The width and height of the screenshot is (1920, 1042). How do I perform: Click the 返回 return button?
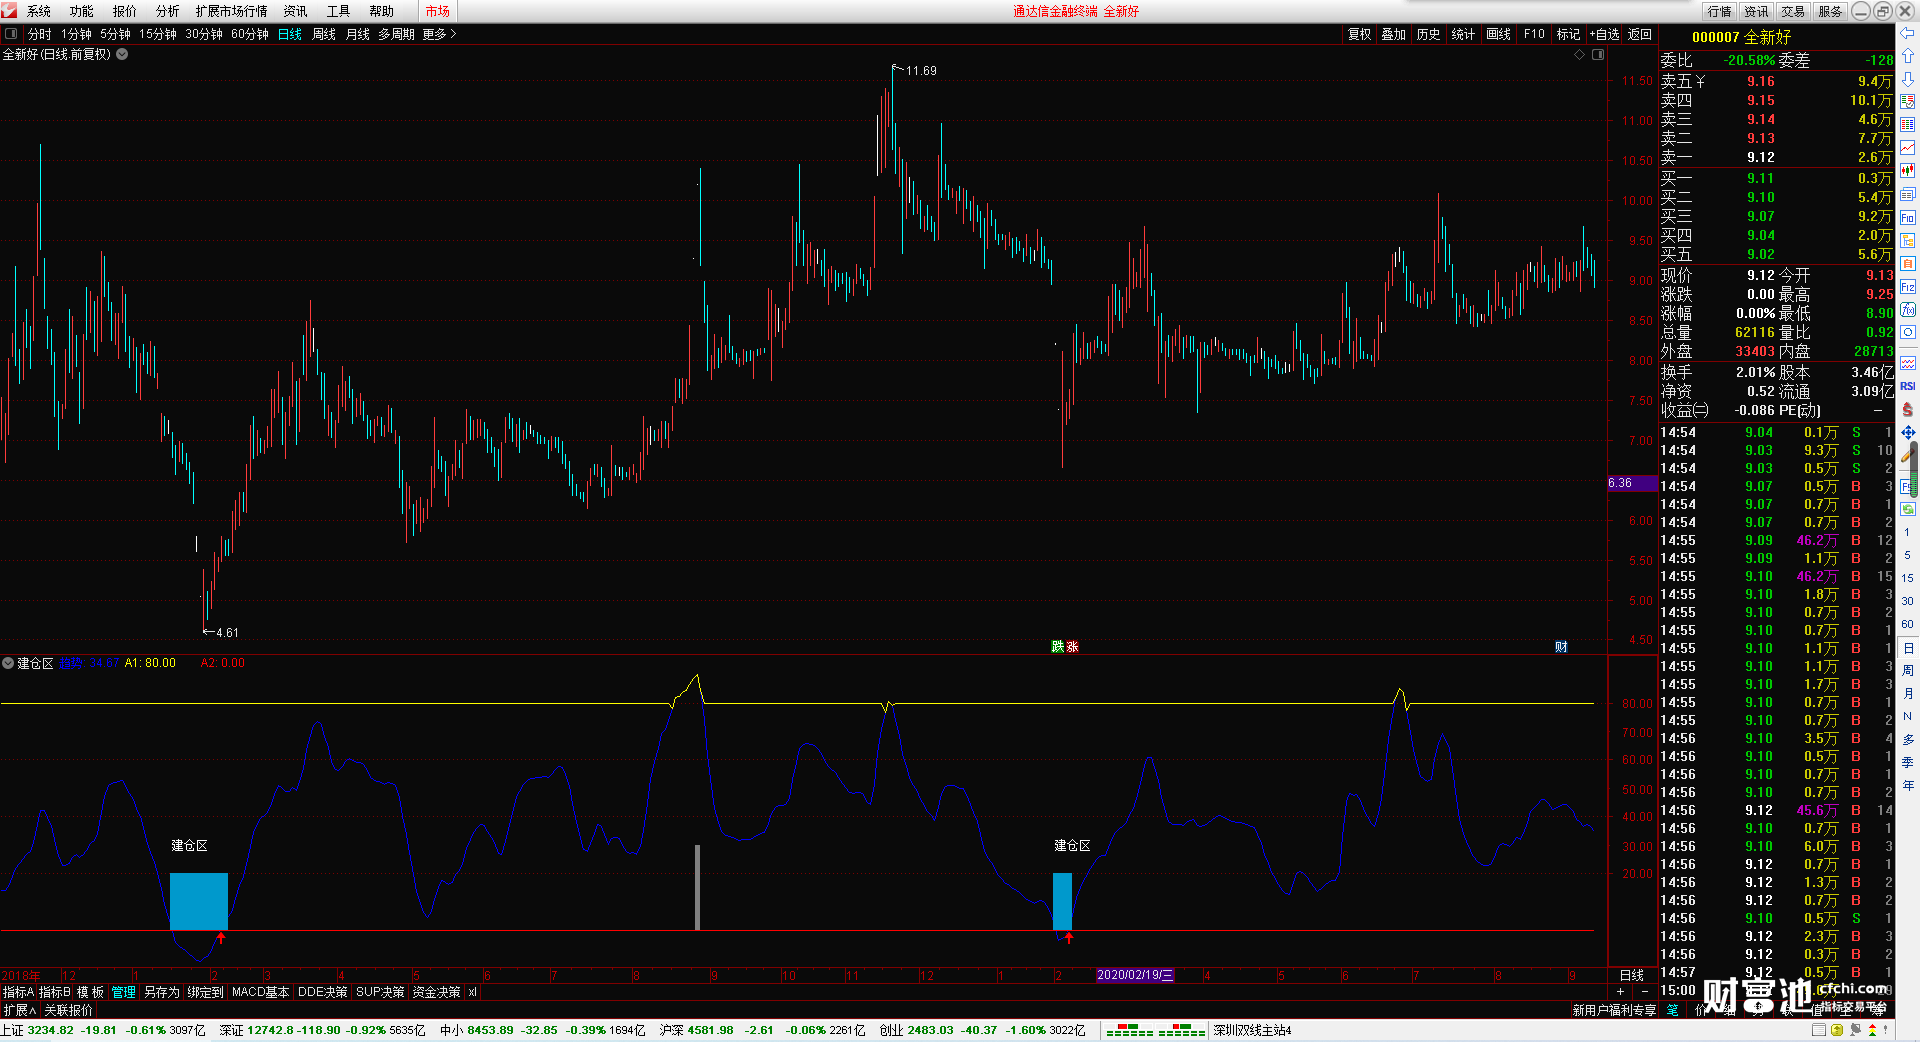1640,34
